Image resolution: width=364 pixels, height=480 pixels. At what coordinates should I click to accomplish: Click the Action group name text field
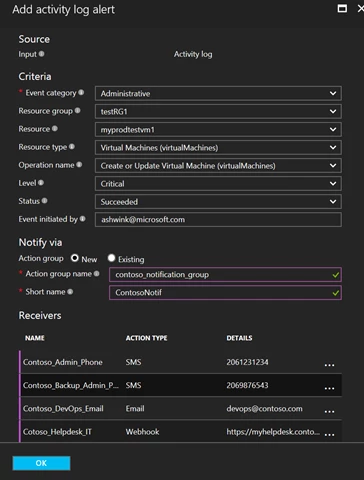tap(225, 275)
